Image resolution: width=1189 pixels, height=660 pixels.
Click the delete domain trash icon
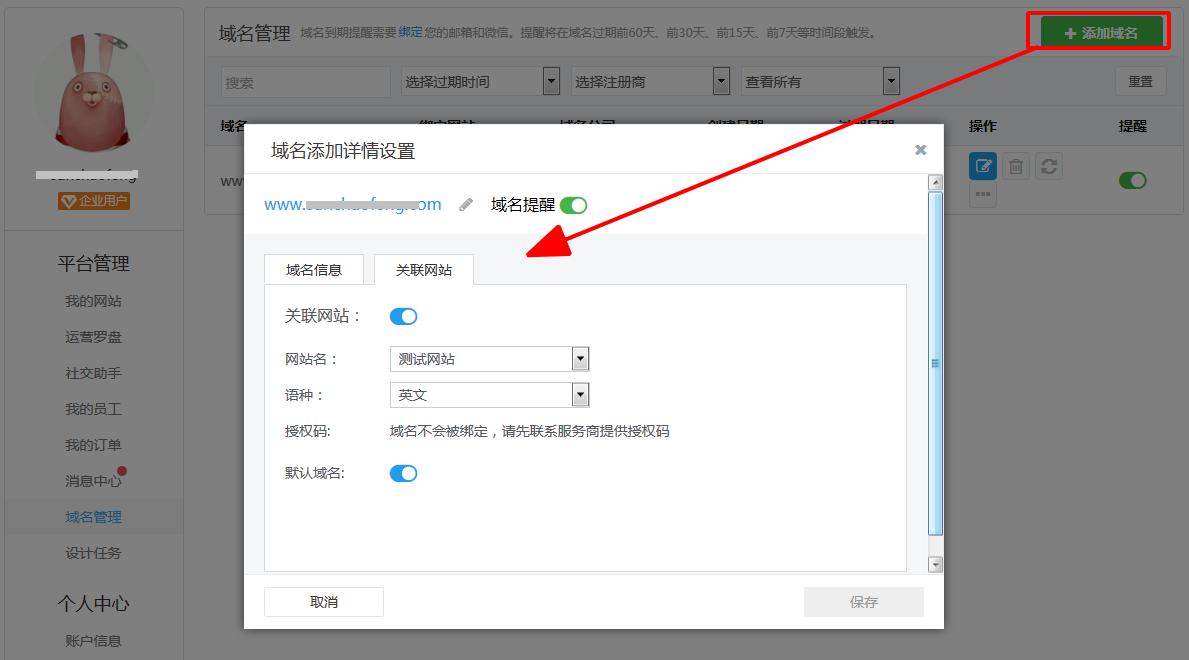[x=1015, y=166]
